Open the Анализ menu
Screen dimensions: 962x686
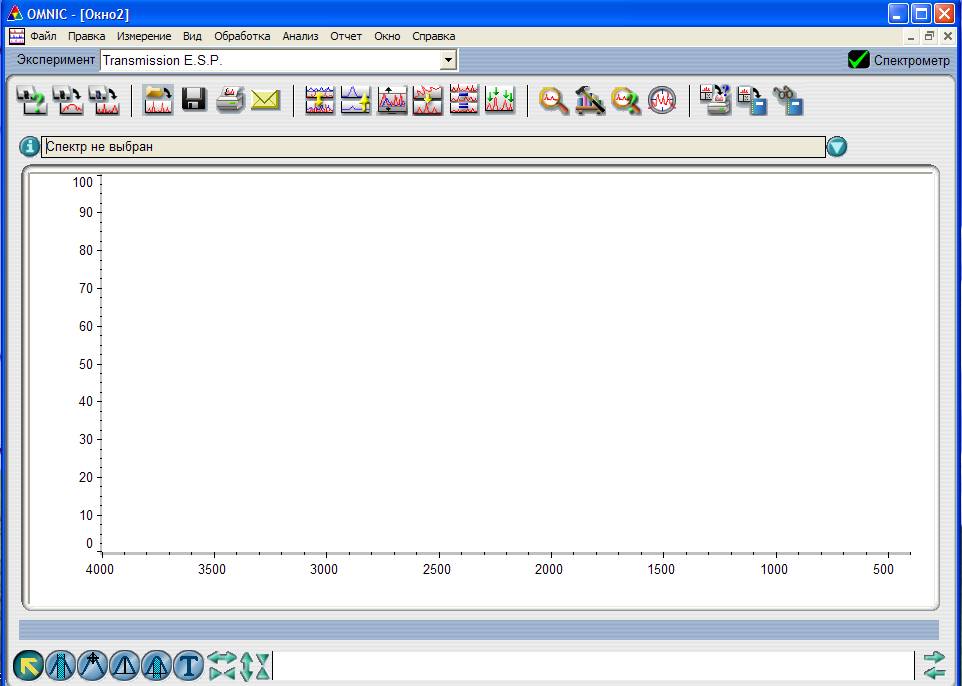[300, 36]
